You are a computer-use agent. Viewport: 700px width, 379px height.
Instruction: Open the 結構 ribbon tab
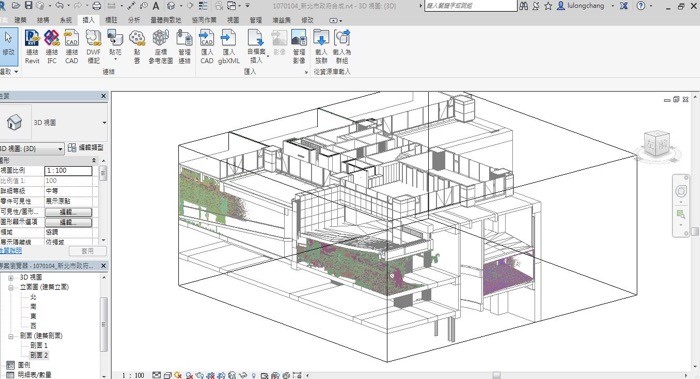[43, 20]
